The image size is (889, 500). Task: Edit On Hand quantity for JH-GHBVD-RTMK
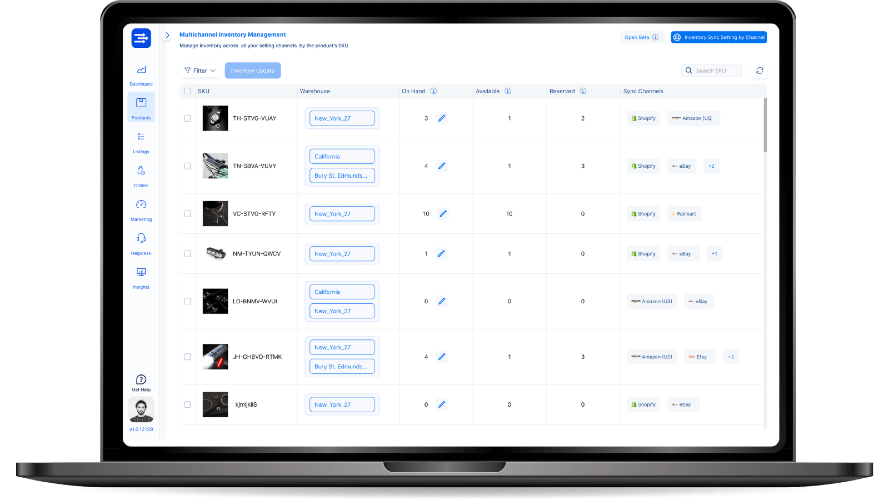tap(442, 357)
